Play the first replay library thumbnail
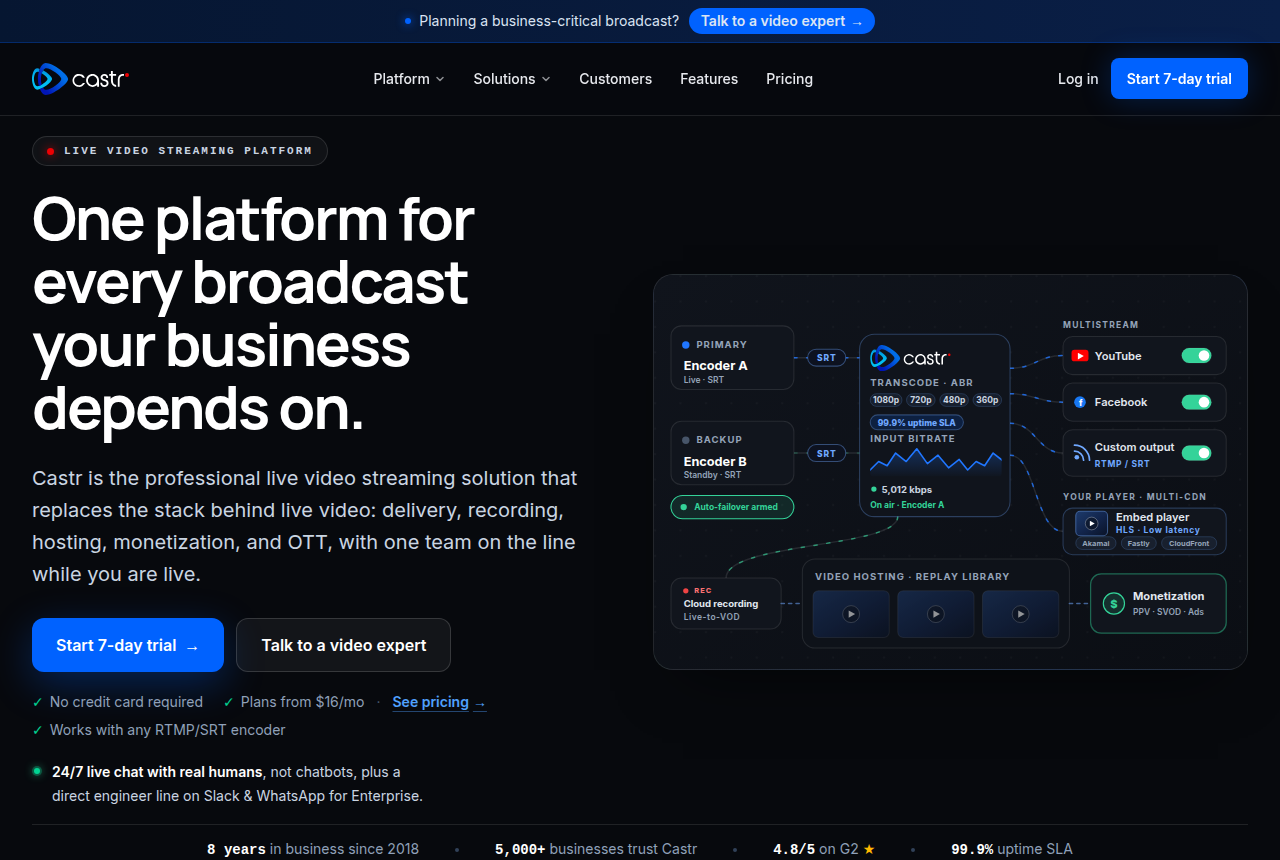The width and height of the screenshot is (1280, 860). click(x=851, y=614)
